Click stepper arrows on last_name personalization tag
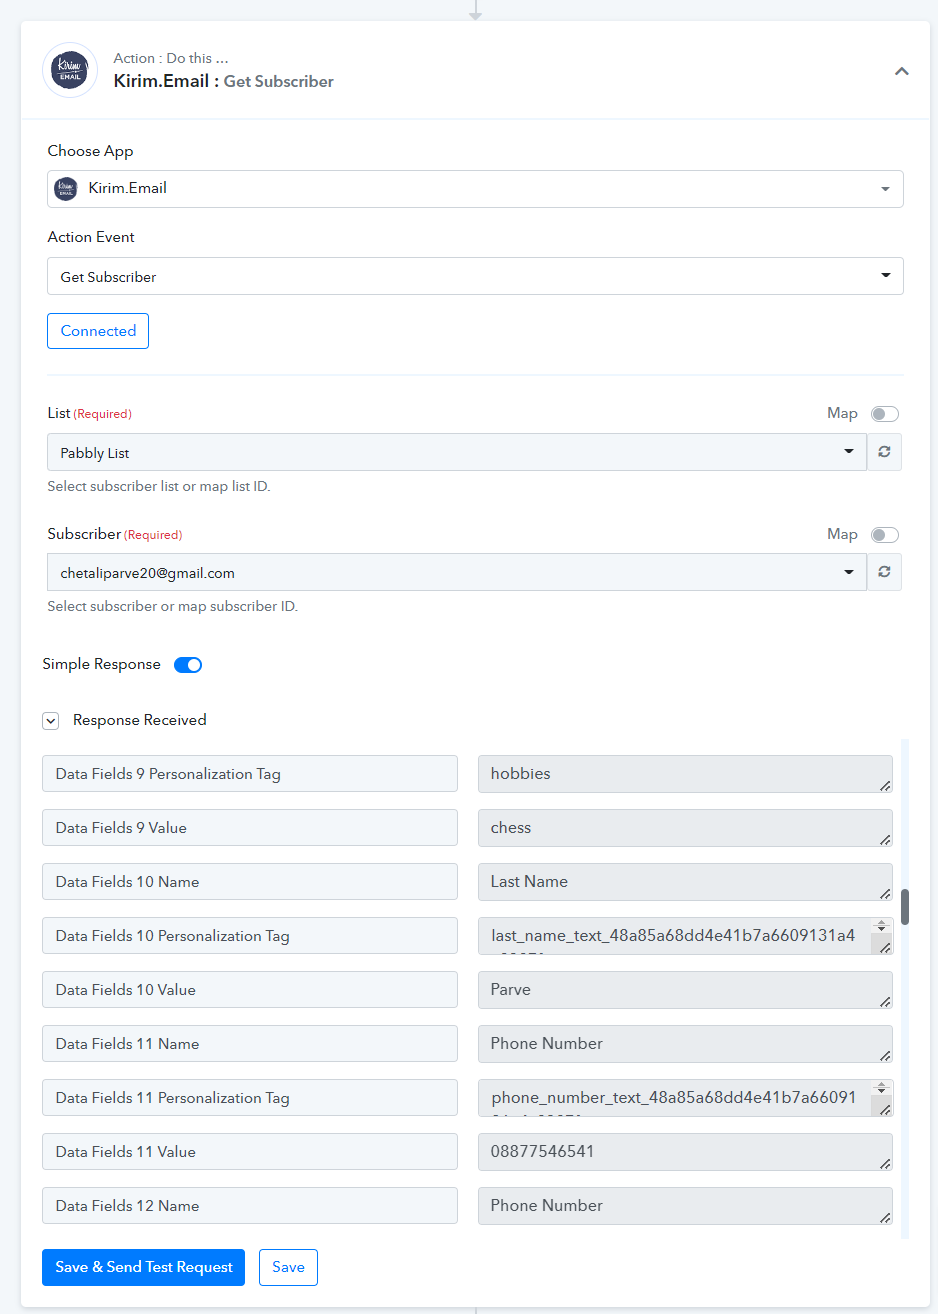 881,925
